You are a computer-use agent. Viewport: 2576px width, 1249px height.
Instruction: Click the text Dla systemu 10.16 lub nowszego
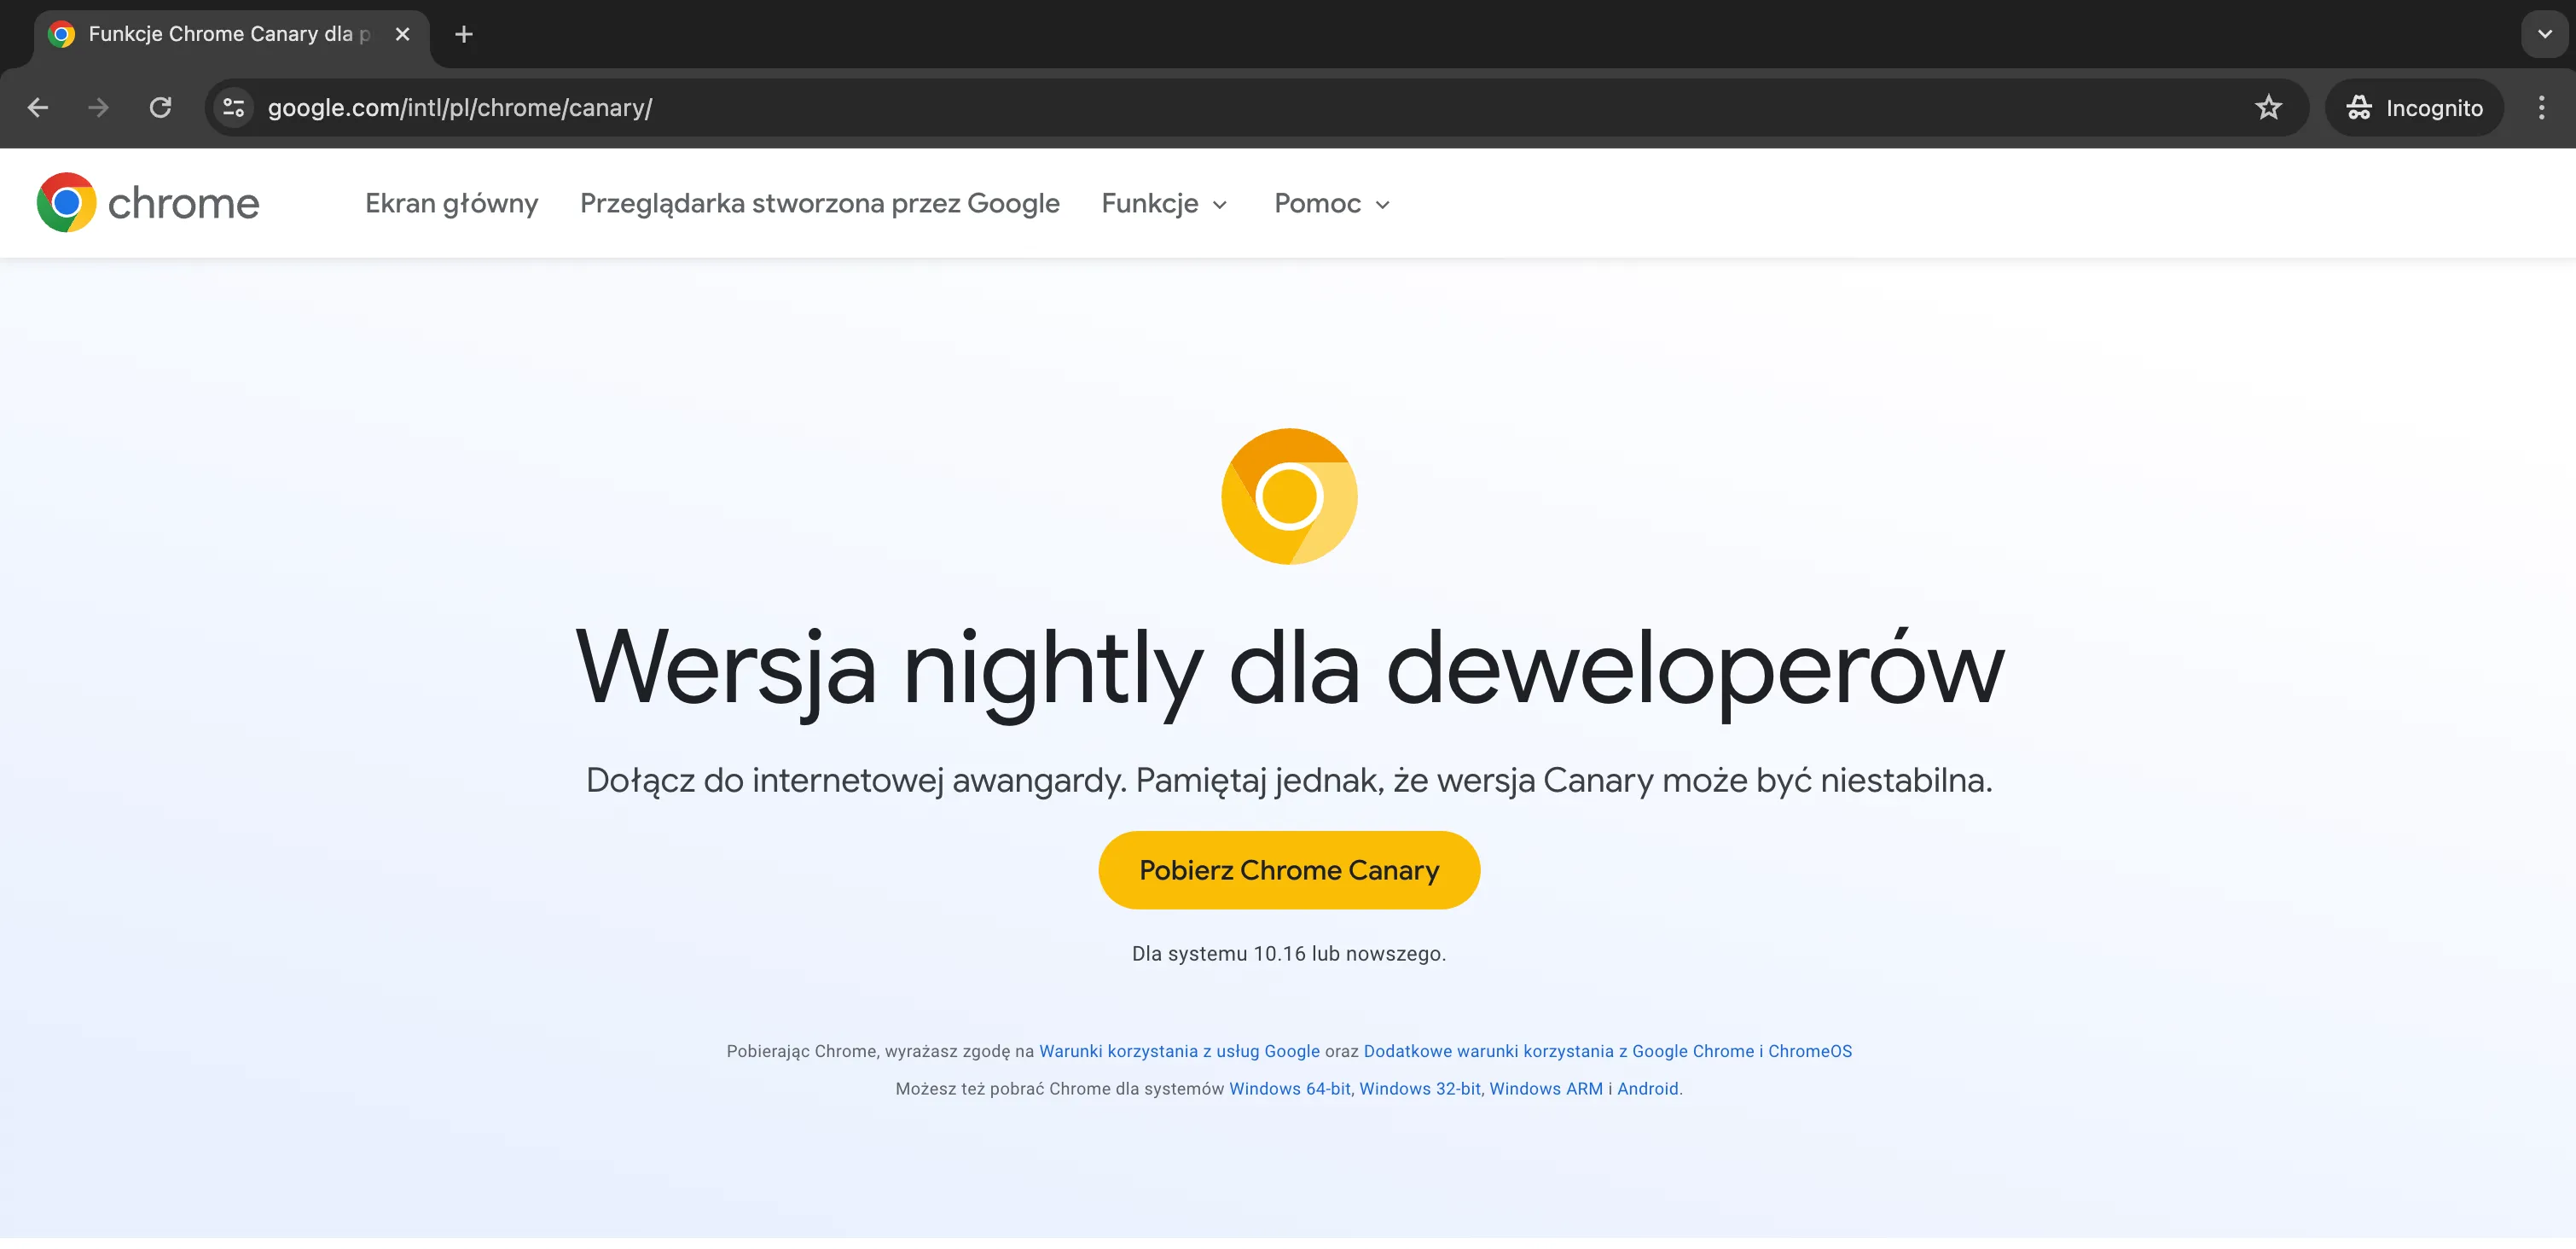coord(1289,954)
